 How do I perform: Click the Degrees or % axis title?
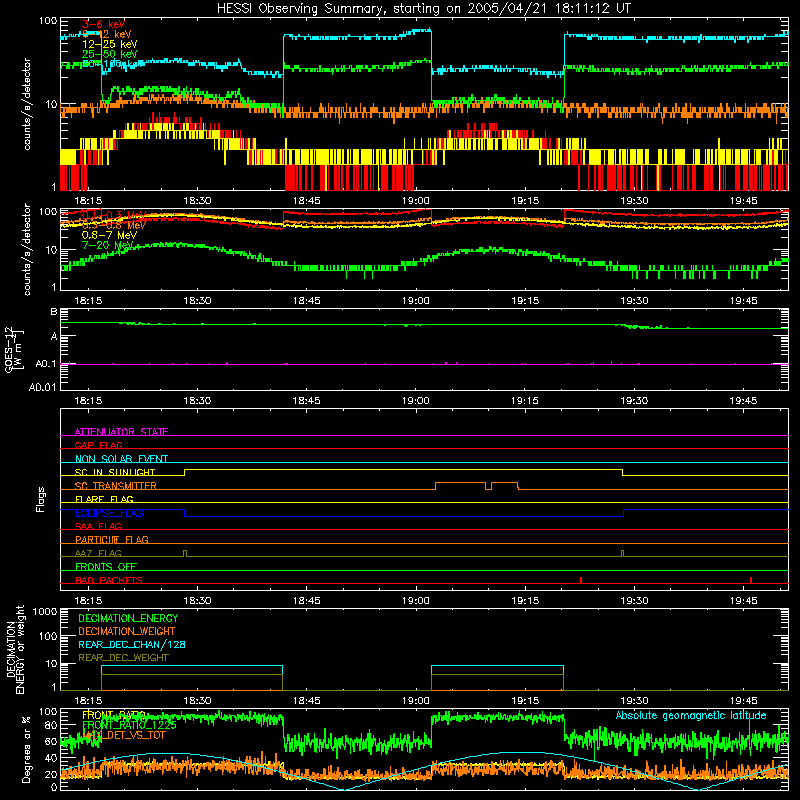pos(26,749)
